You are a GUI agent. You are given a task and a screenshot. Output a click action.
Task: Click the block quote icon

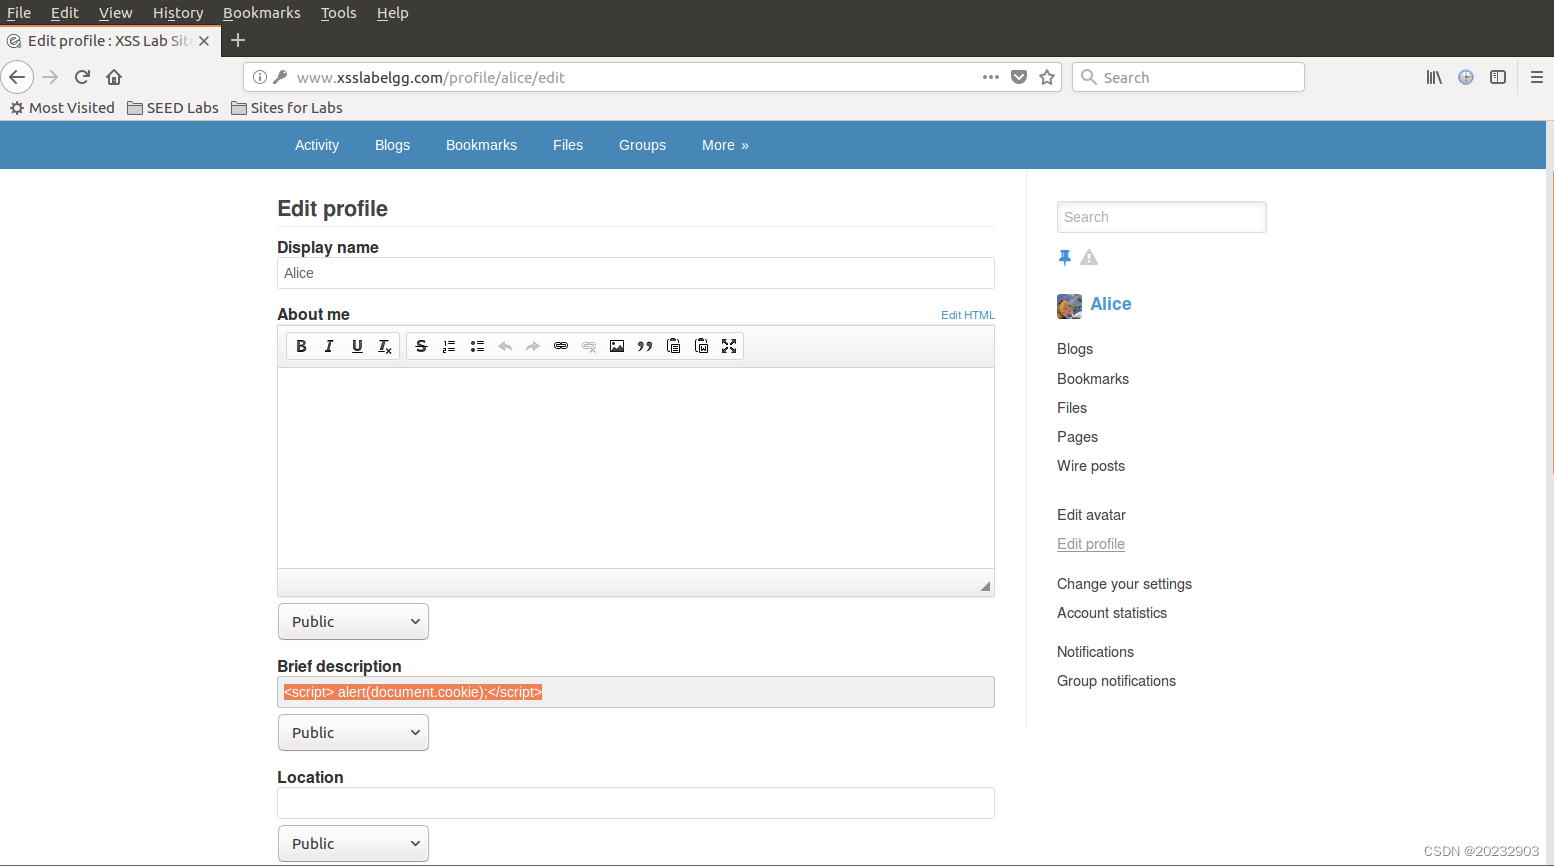point(645,346)
